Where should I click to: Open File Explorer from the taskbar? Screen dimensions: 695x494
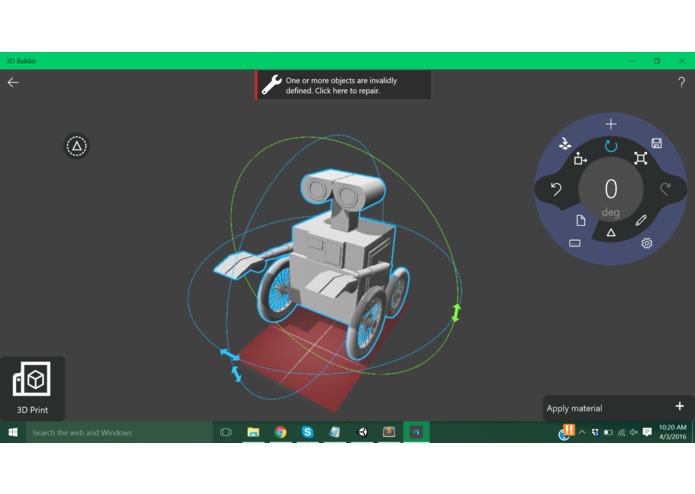tap(253, 432)
